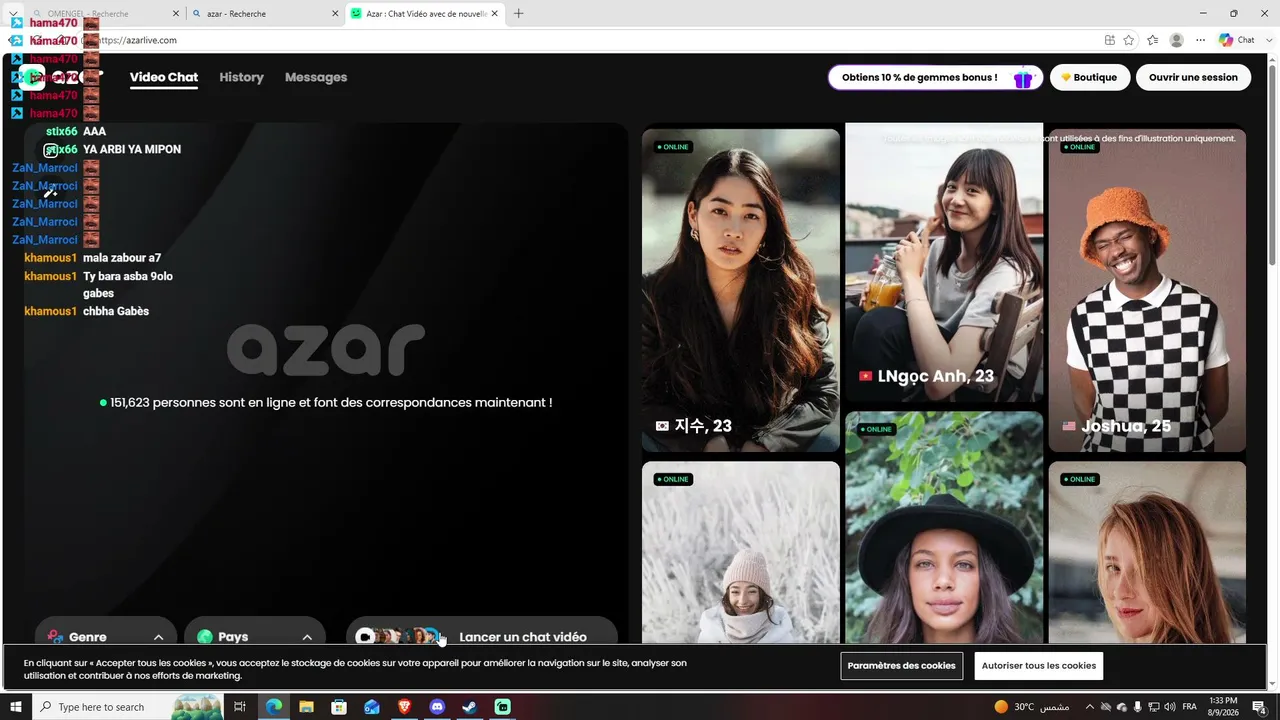Click the Windows taskbar search box

tap(127, 707)
